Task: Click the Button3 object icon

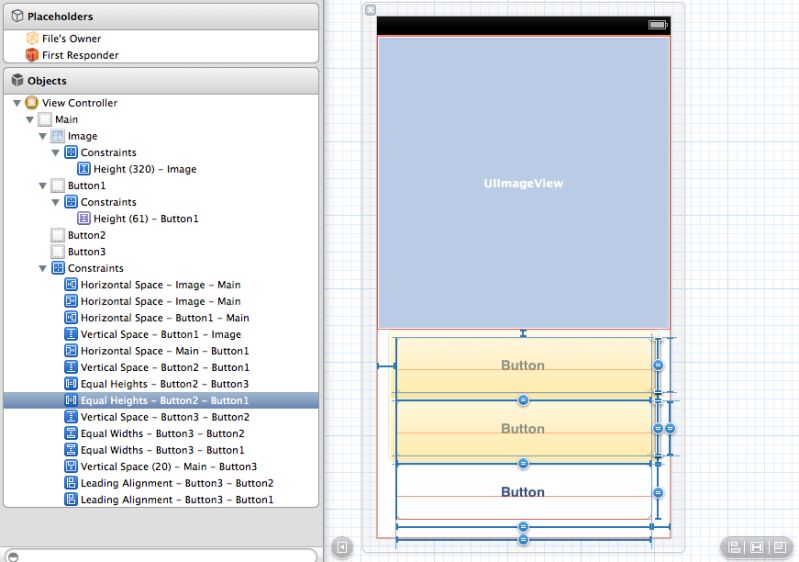Action: pyautogui.click(x=58, y=251)
